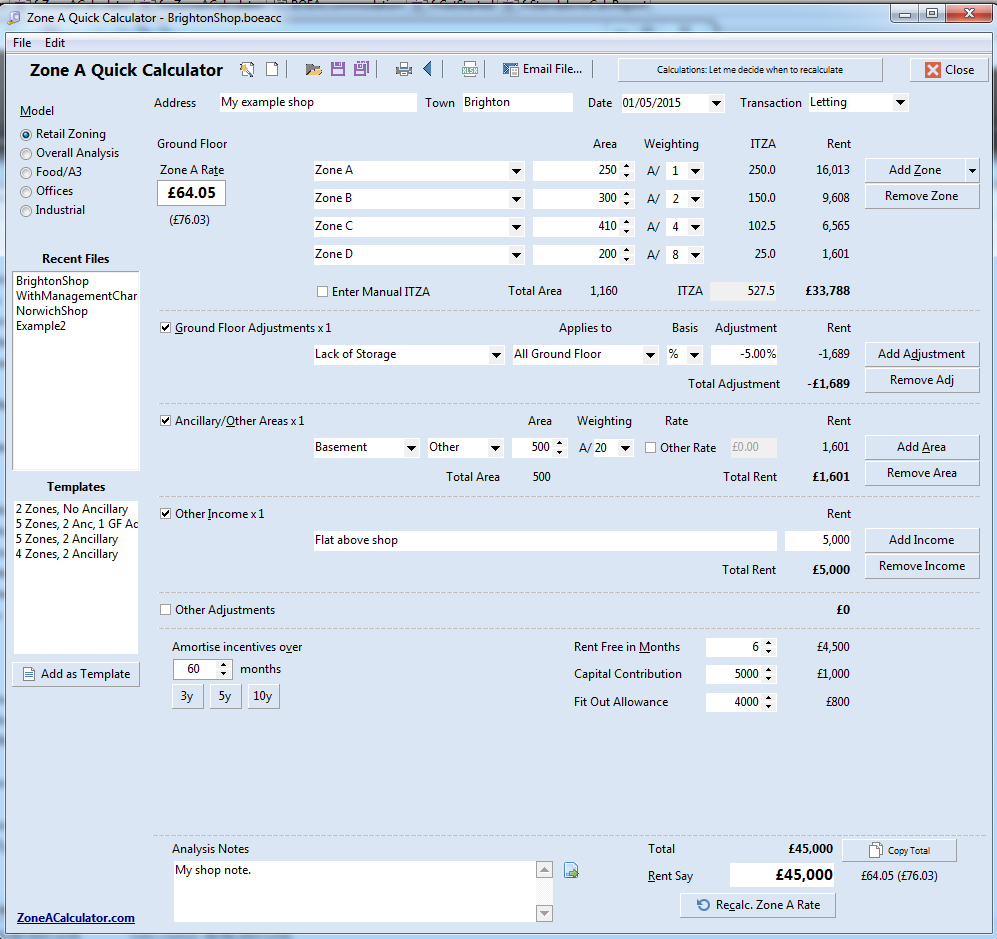Click the Email File toolbar item

pos(542,69)
